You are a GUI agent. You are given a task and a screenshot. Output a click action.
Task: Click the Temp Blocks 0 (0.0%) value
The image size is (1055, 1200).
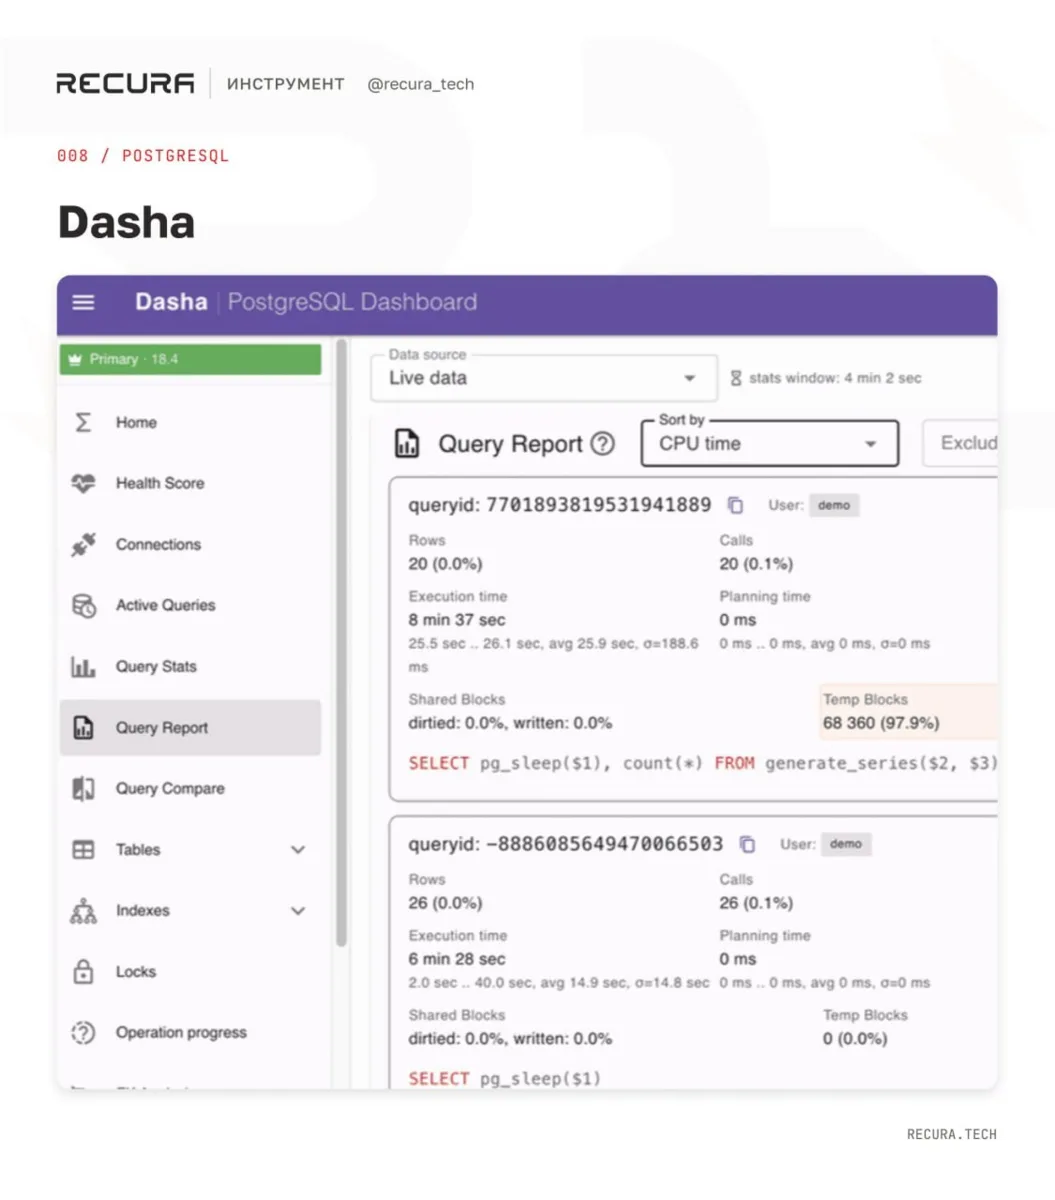pyautogui.click(x=855, y=1039)
